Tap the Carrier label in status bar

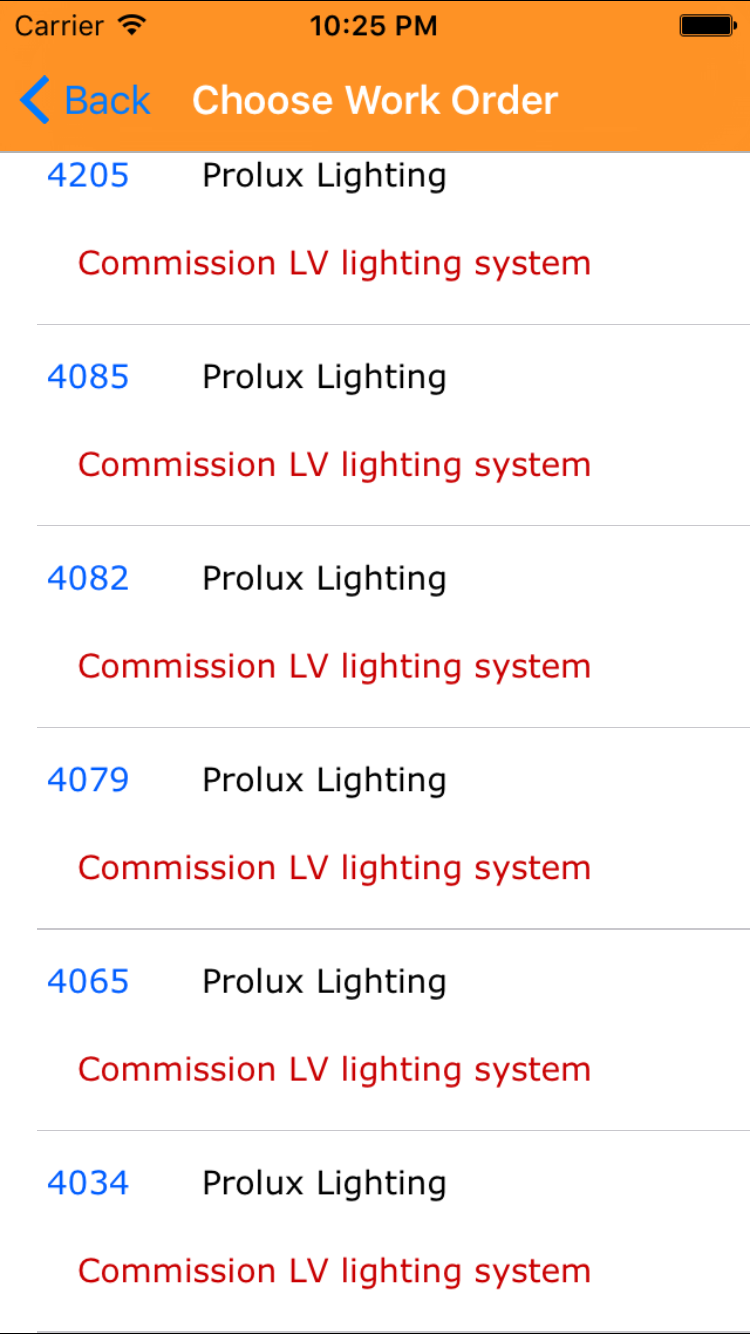point(59,26)
